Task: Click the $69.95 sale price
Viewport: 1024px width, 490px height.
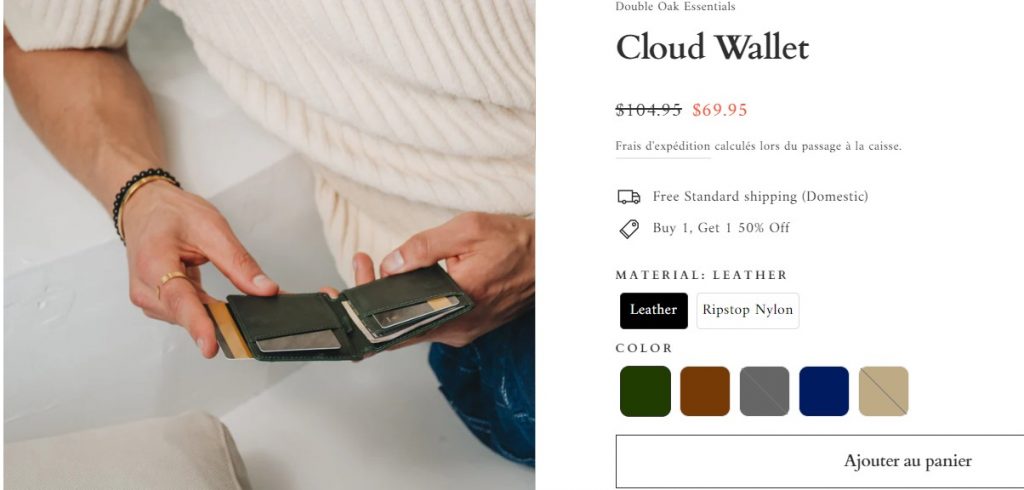Action: tap(720, 110)
